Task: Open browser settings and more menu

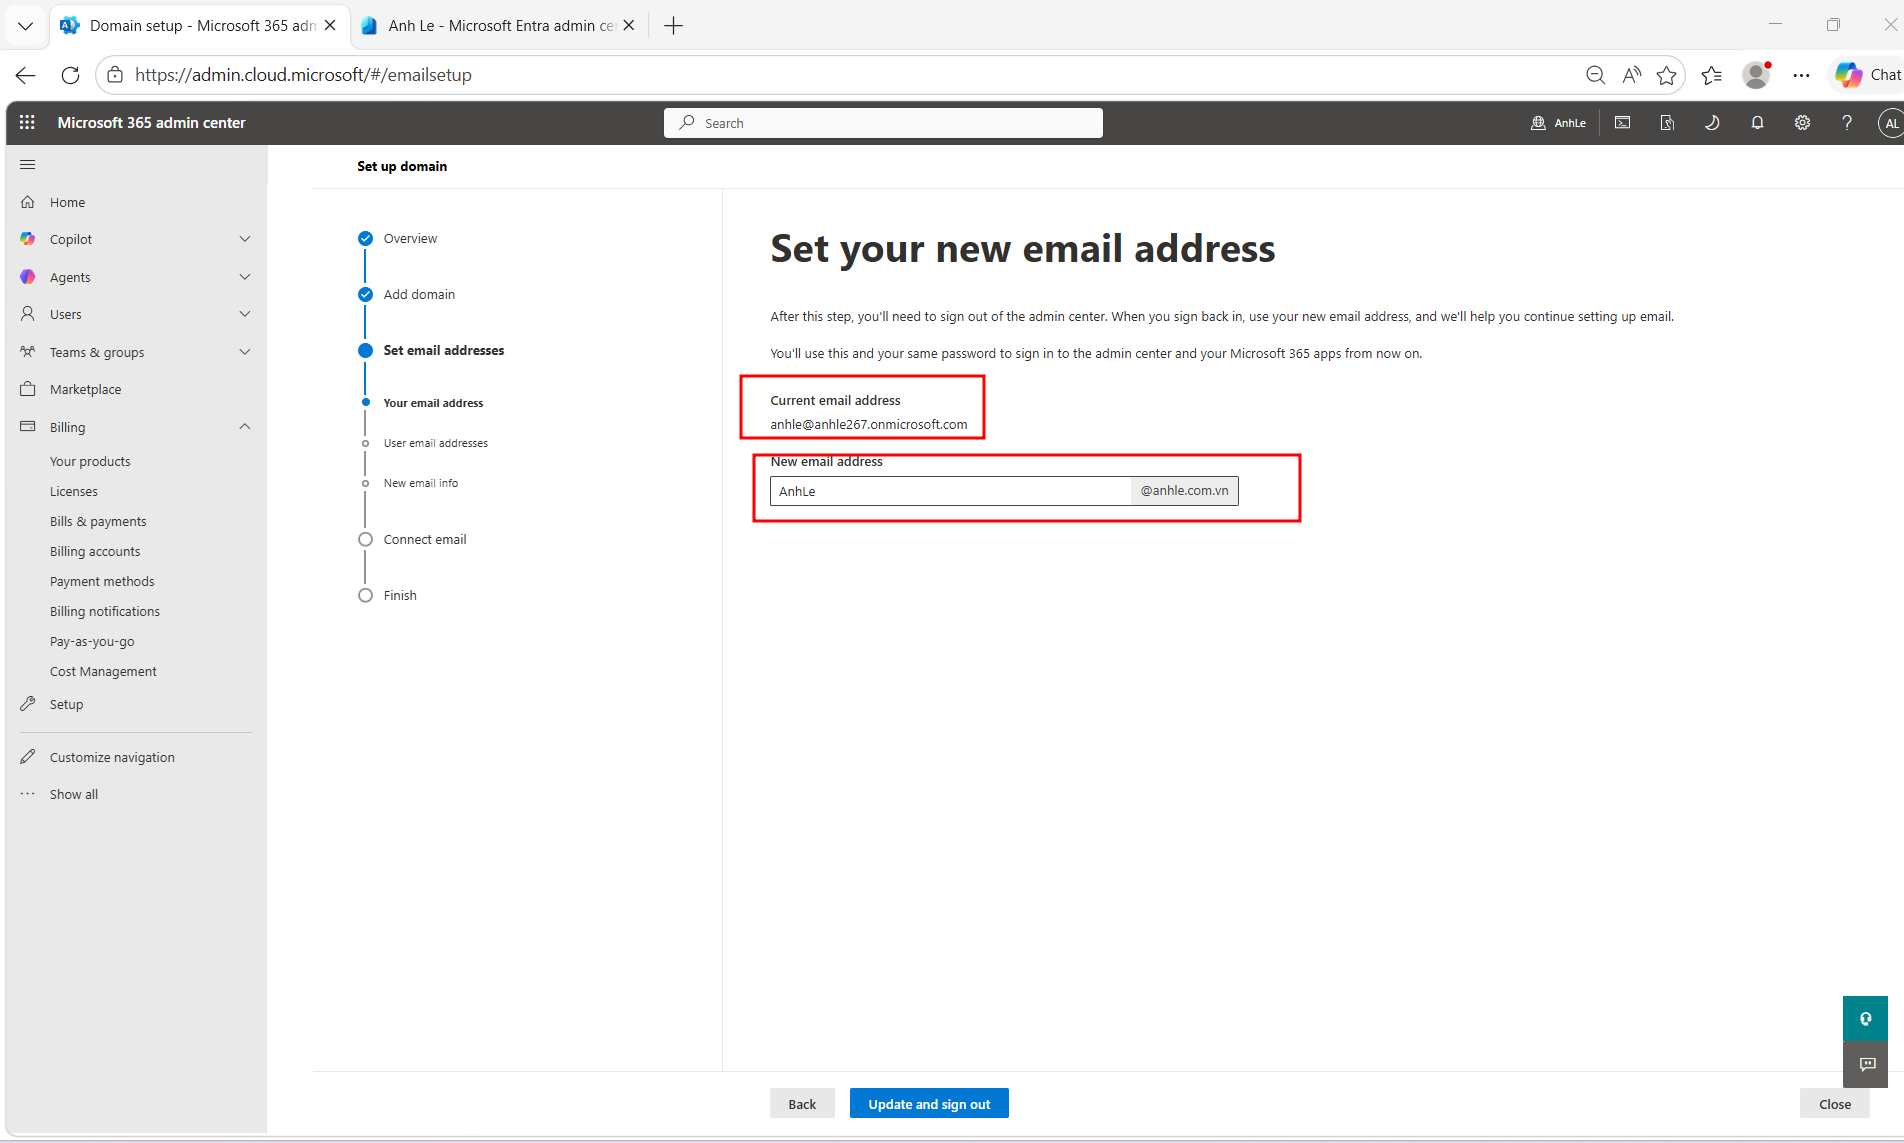Action: [1801, 75]
